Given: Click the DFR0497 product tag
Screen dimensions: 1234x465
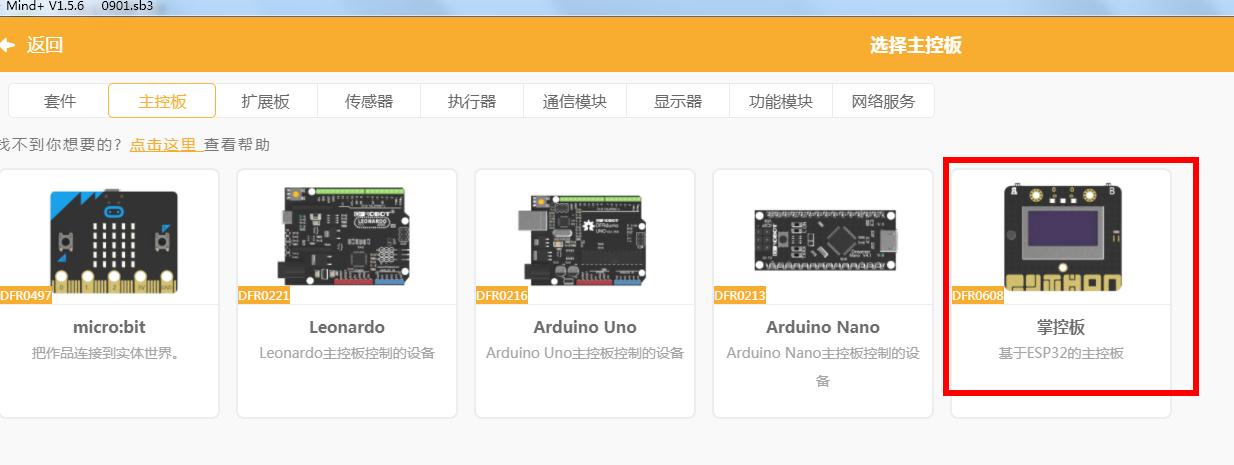Looking at the screenshot, I should pyautogui.click(x=26, y=296).
